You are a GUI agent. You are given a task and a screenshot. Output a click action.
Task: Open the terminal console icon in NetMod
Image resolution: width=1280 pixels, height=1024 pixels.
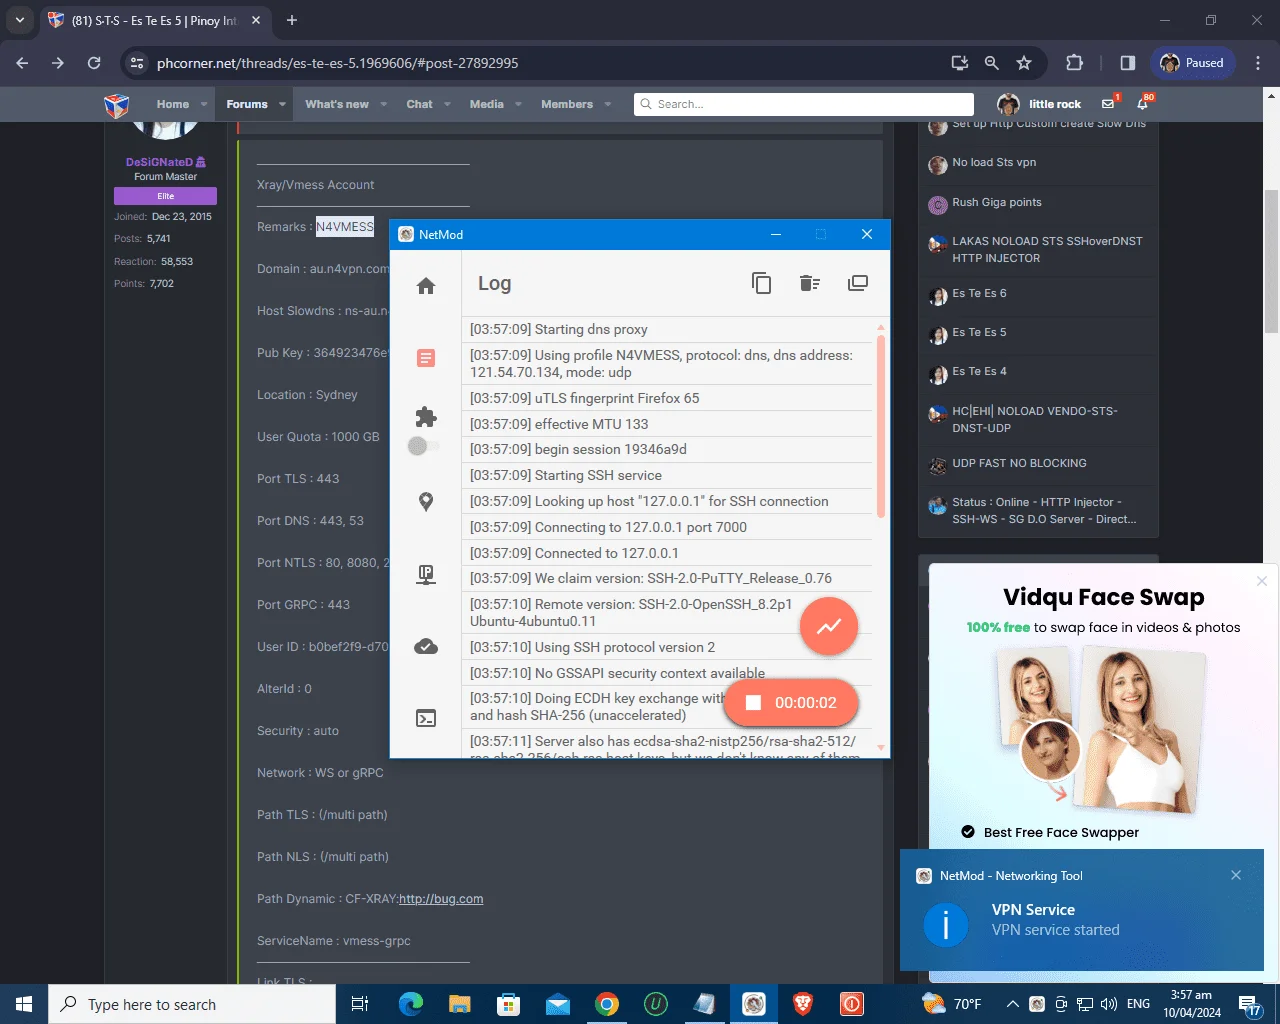point(426,718)
